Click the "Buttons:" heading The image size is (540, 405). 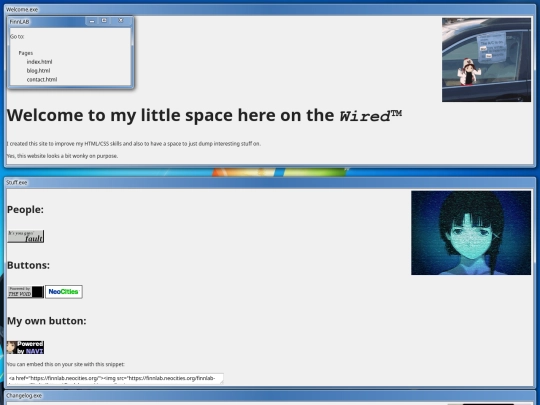point(28,265)
